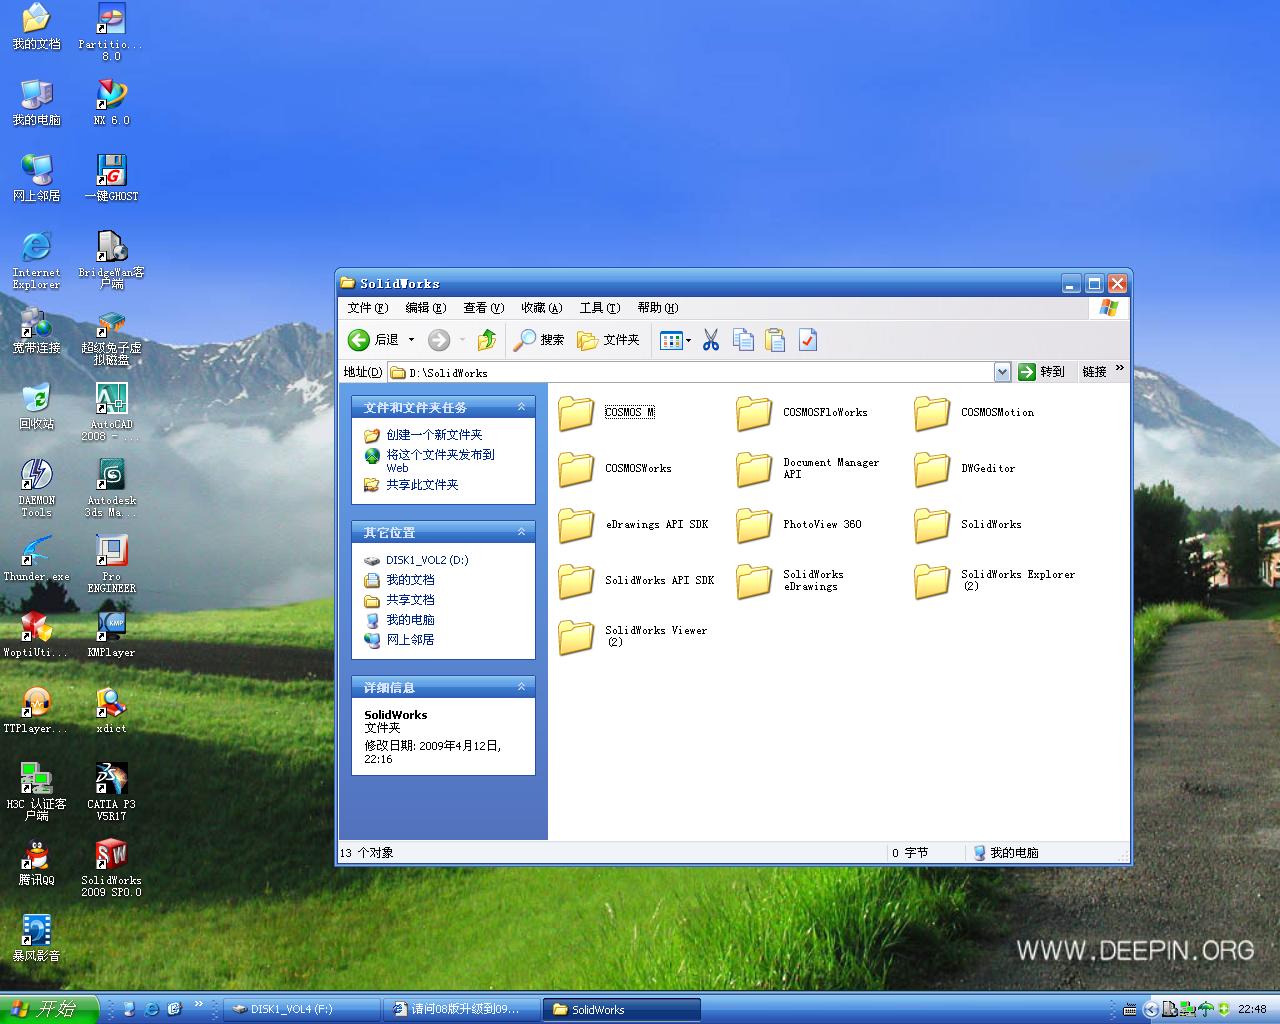Click the 22:48 taskbar clock
Screen dimensions: 1280x1024
click(x=1252, y=1009)
